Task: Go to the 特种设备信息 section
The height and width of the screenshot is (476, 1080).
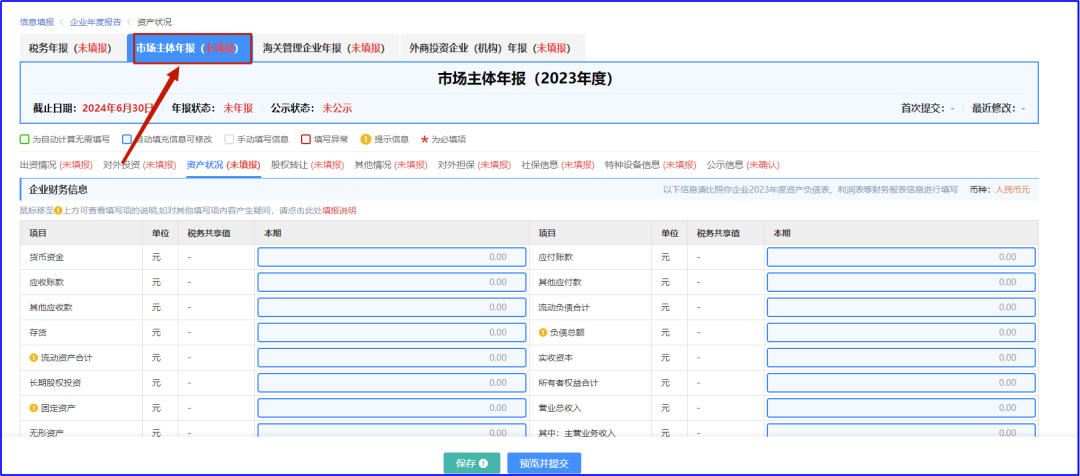Action: click(650, 165)
